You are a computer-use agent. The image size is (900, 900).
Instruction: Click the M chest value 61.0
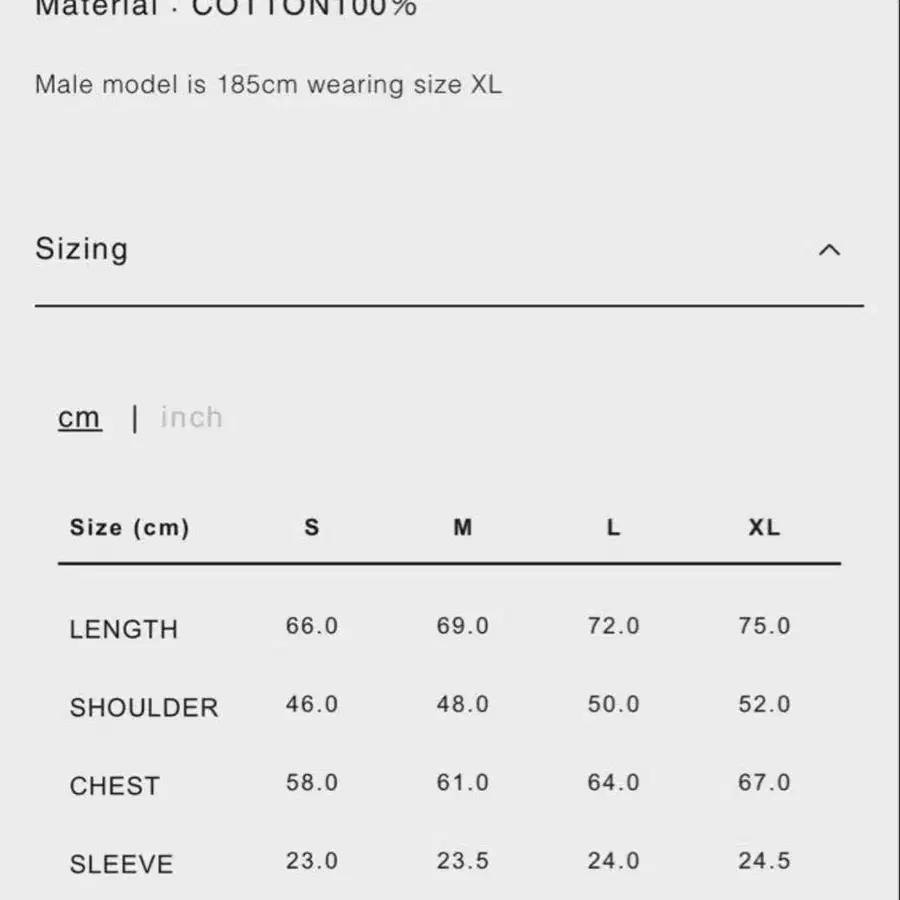463,782
